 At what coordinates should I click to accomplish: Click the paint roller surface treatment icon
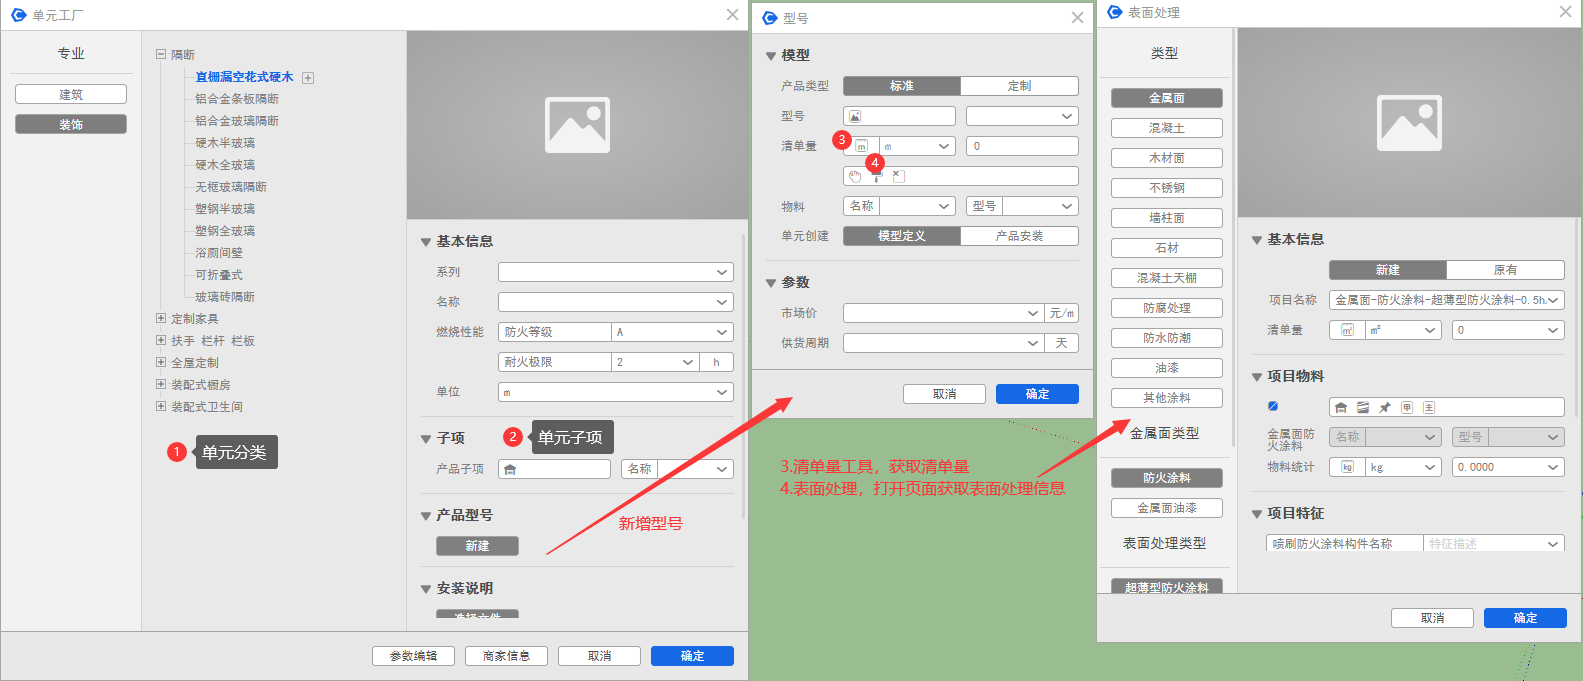876,176
